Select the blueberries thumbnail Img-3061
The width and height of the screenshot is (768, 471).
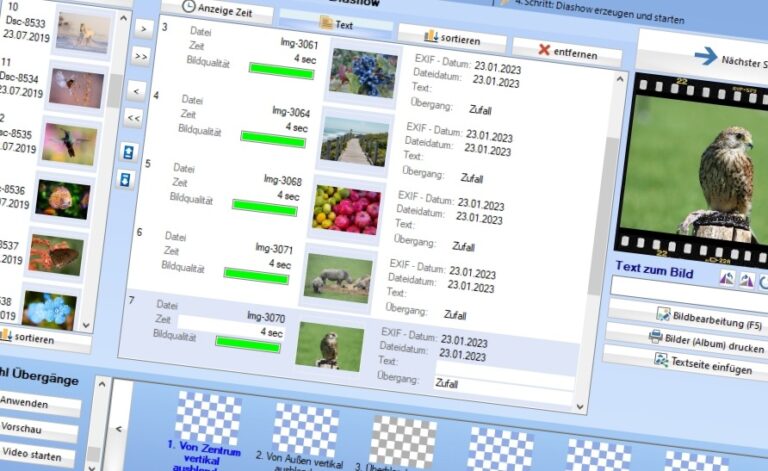click(363, 73)
